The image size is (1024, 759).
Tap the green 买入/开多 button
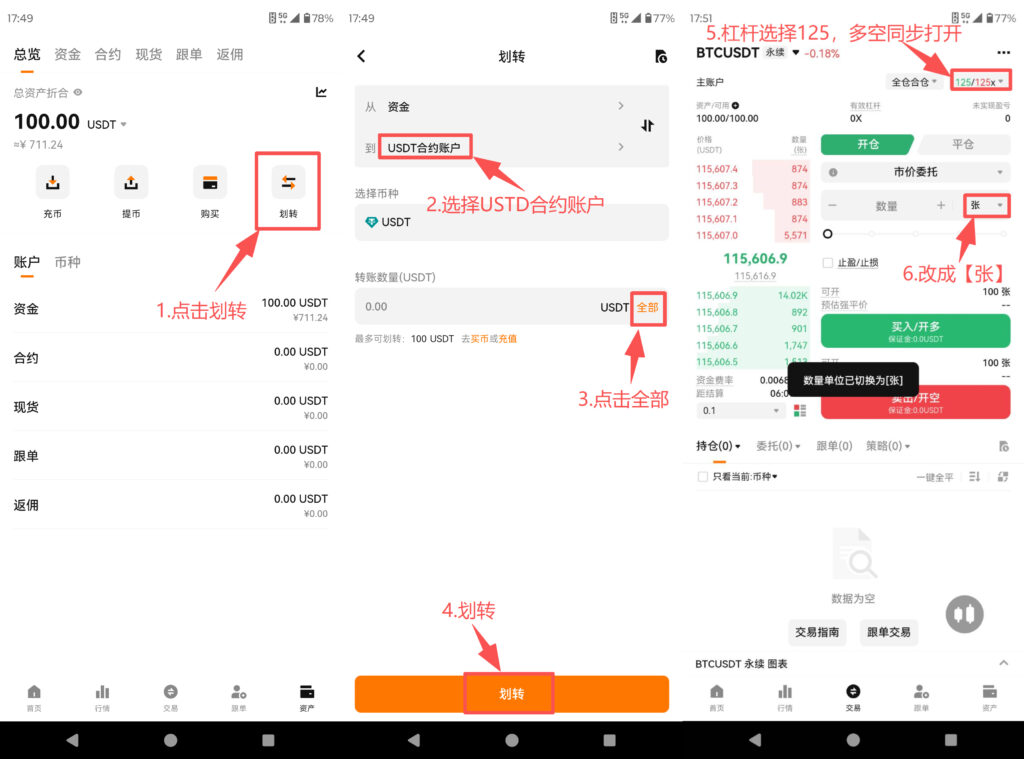point(914,329)
